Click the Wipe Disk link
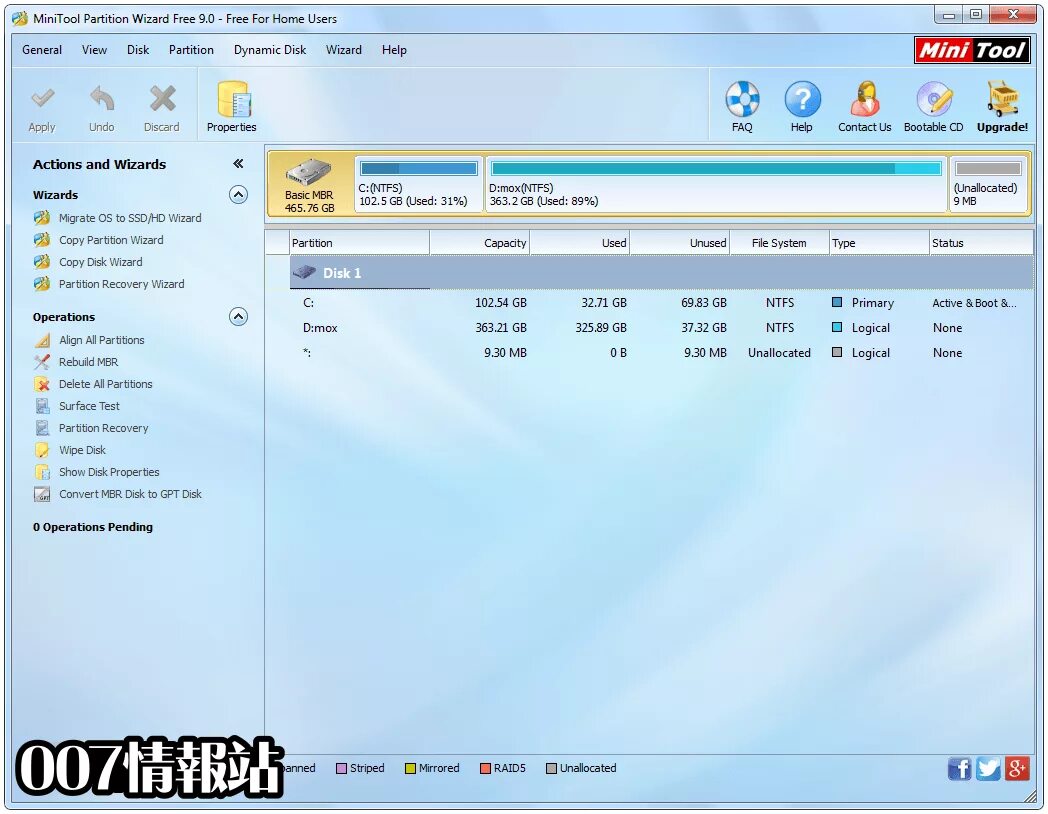The height and width of the screenshot is (814, 1048). click(x=82, y=450)
